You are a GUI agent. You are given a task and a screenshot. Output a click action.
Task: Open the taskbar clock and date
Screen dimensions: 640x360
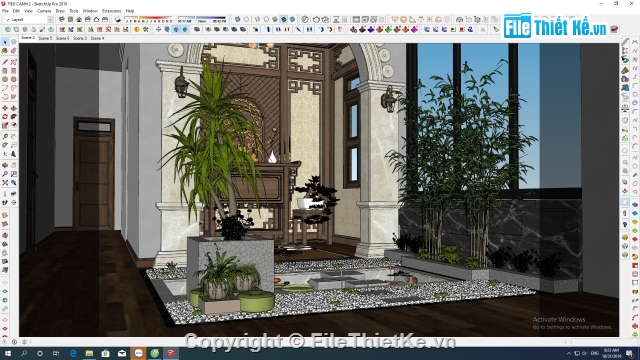point(613,353)
